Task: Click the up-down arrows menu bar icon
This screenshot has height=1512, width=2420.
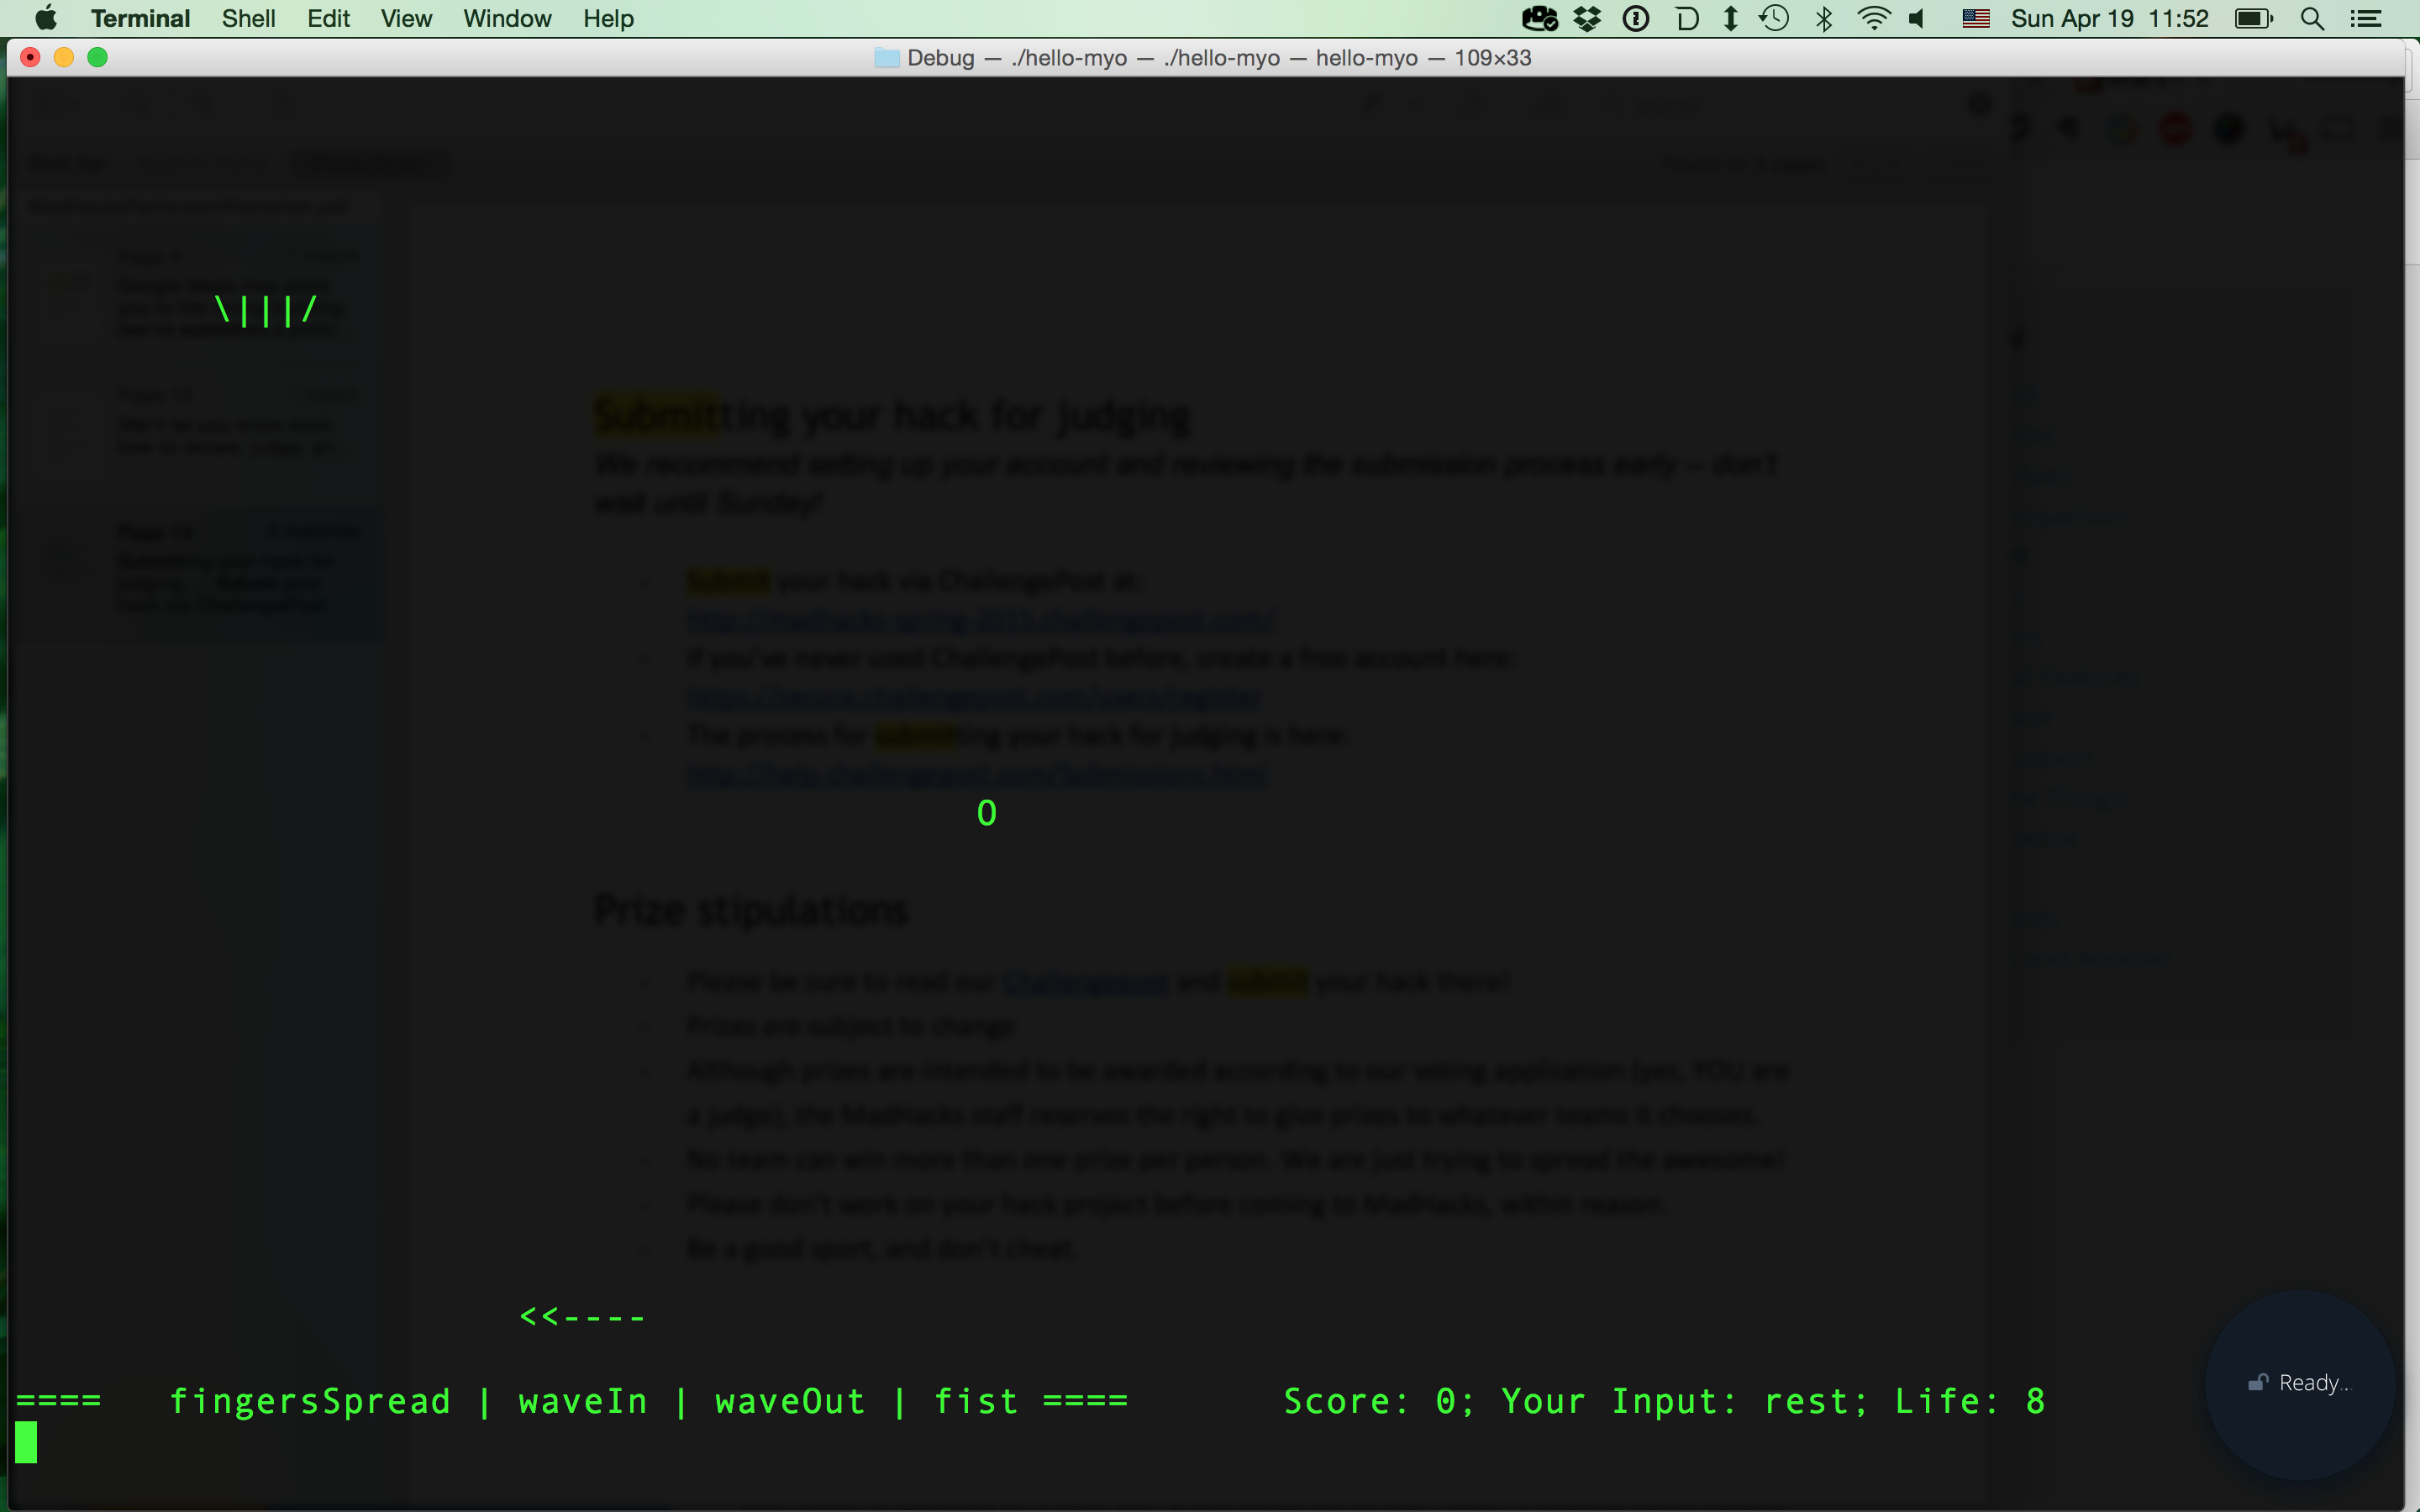Action: [x=1730, y=19]
